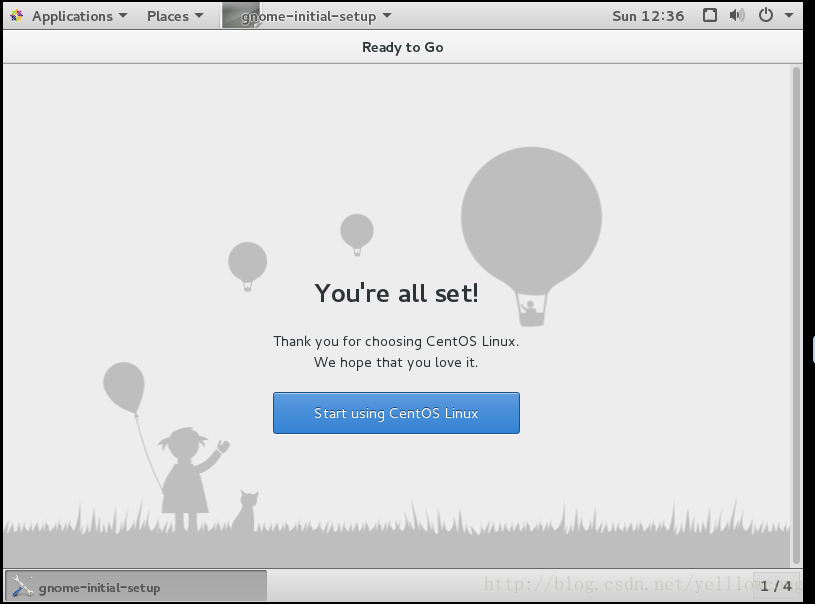
Task: Open the Applications menu
Action: pos(79,16)
